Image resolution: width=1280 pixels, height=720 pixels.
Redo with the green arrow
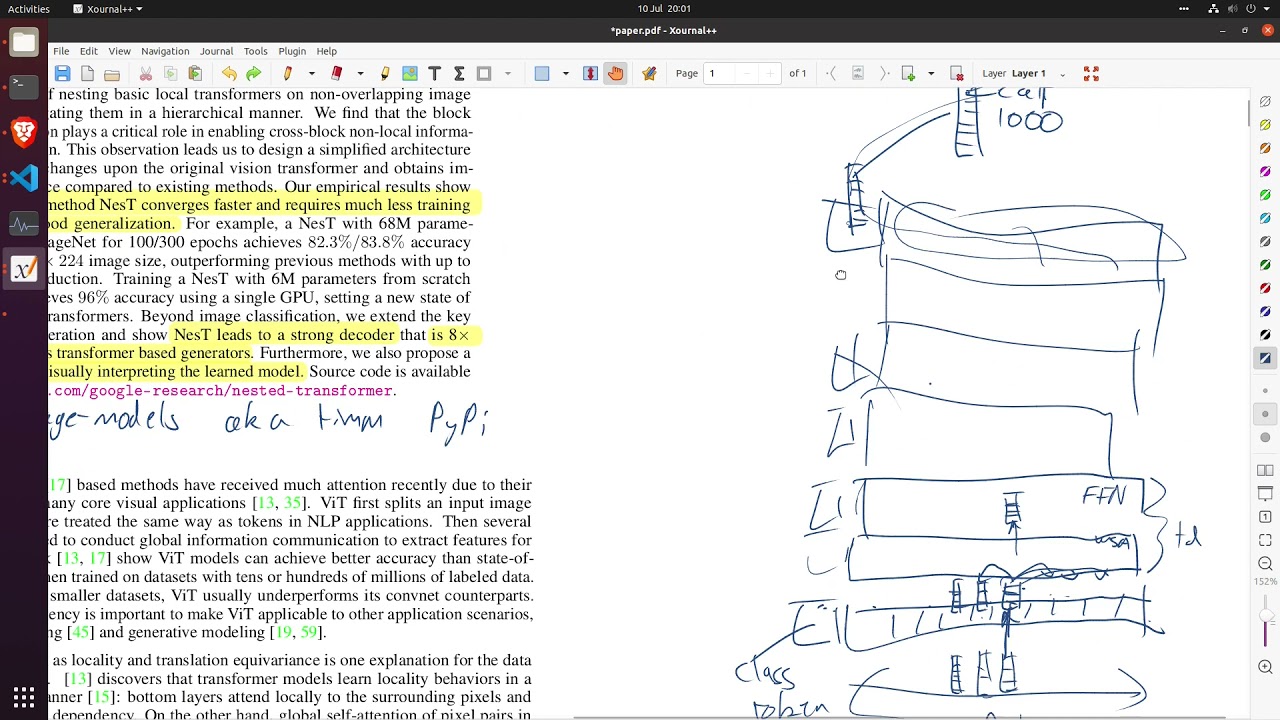pos(254,73)
